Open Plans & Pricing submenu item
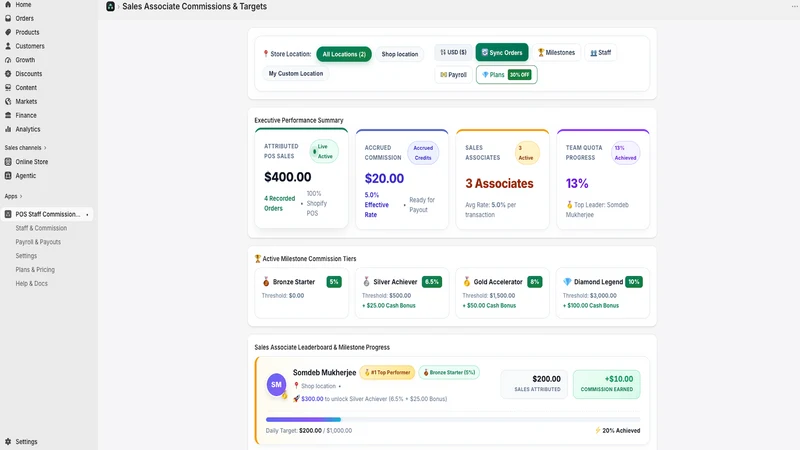Viewport: 800px width, 450px height. [x=35, y=269]
